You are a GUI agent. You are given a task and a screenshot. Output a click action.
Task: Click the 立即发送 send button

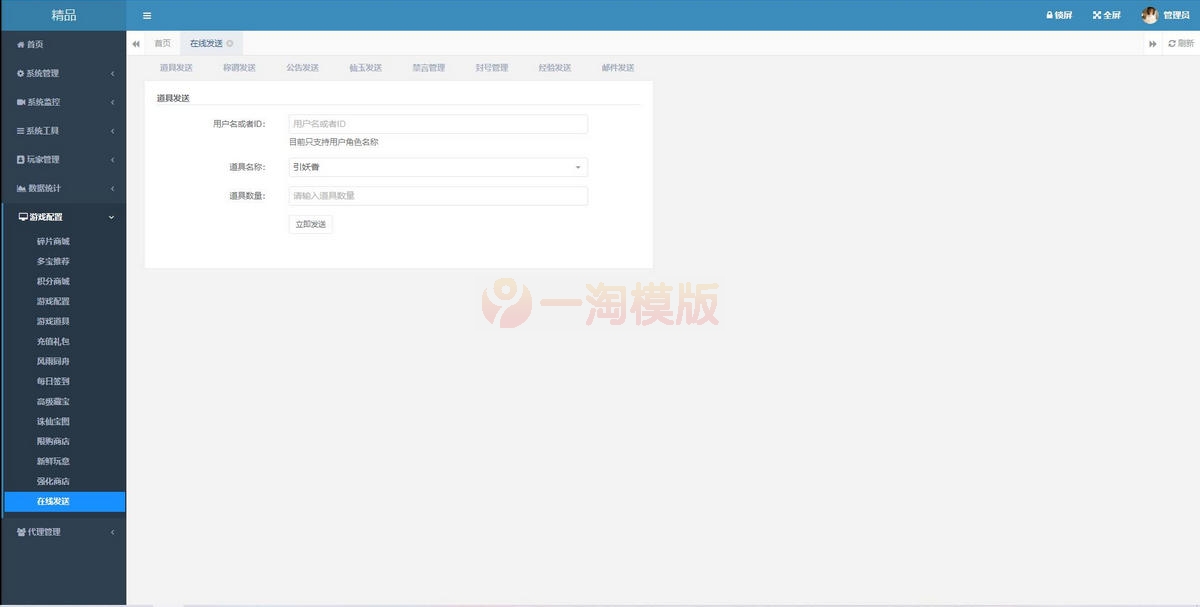pyautogui.click(x=310, y=223)
